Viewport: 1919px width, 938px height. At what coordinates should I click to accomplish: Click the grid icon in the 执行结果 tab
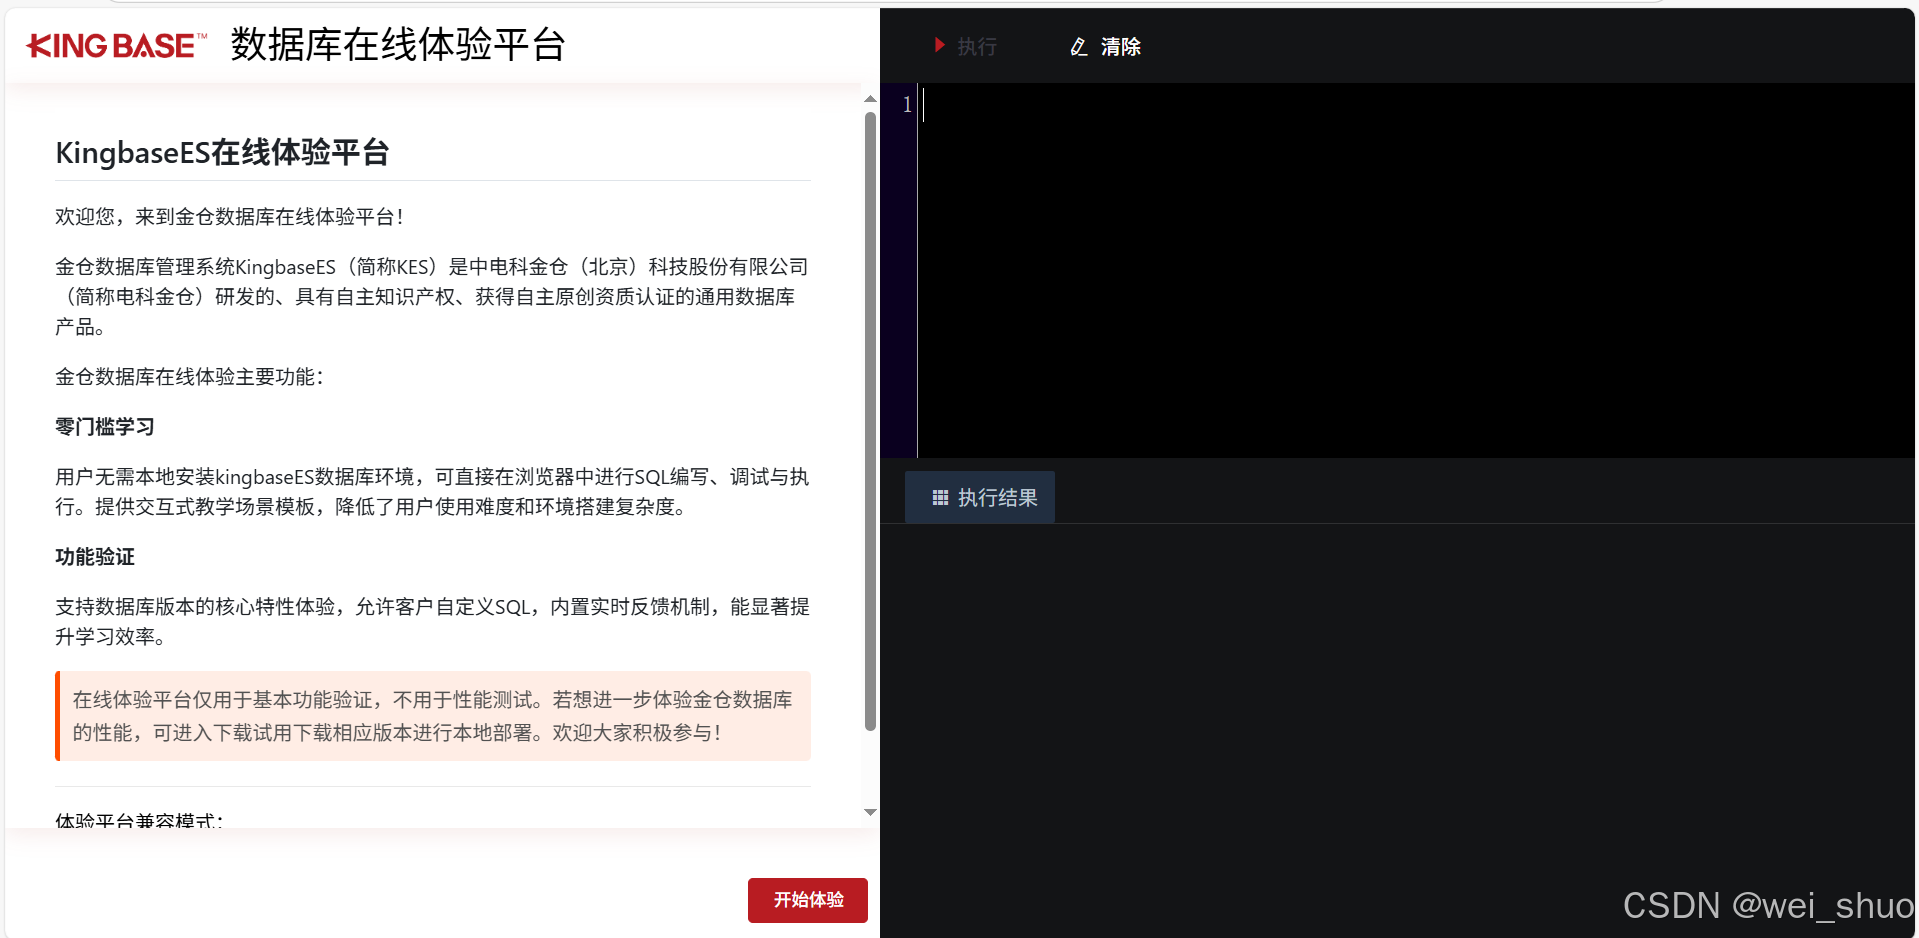click(940, 497)
